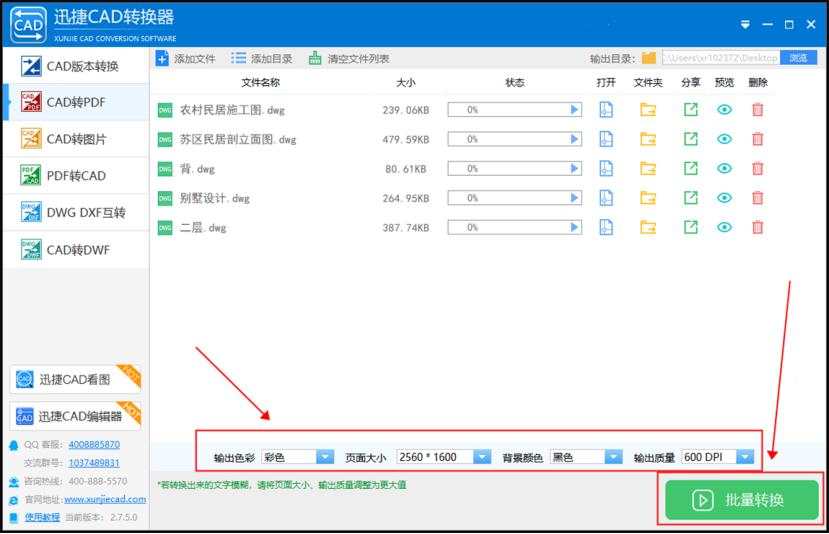Preview 苏区民居剖立面图.dwg with eye icon
The image size is (829, 534).
[724, 139]
